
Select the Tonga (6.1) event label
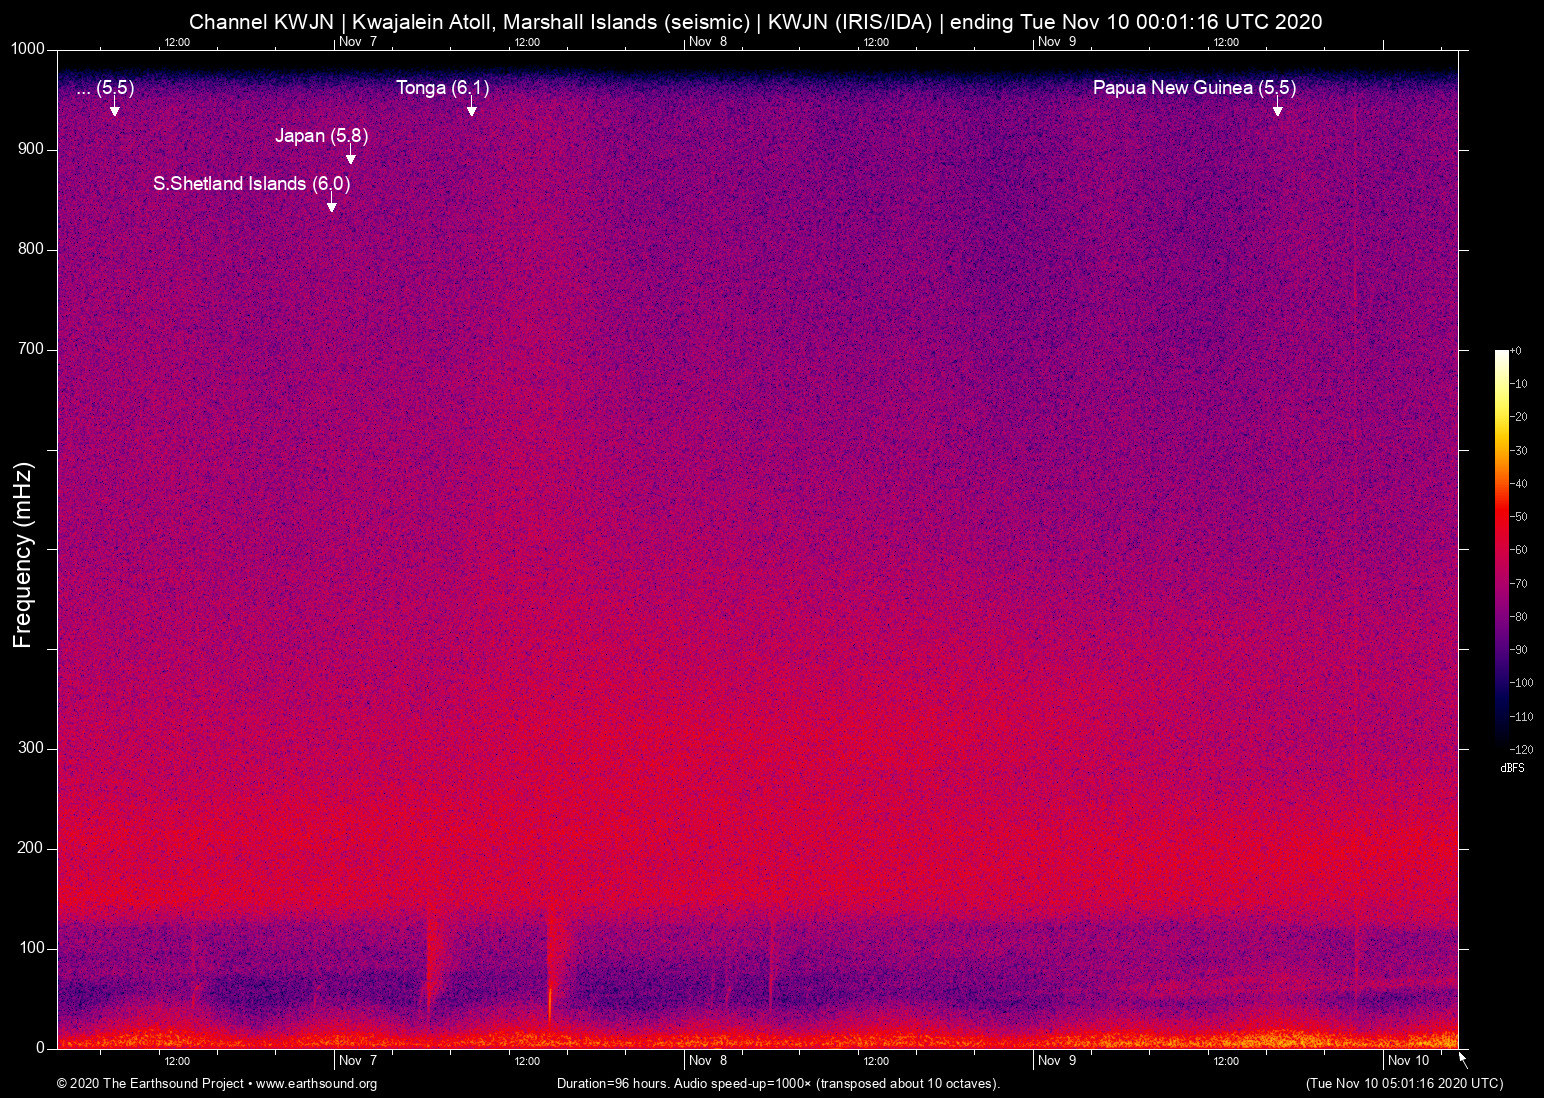pos(442,88)
